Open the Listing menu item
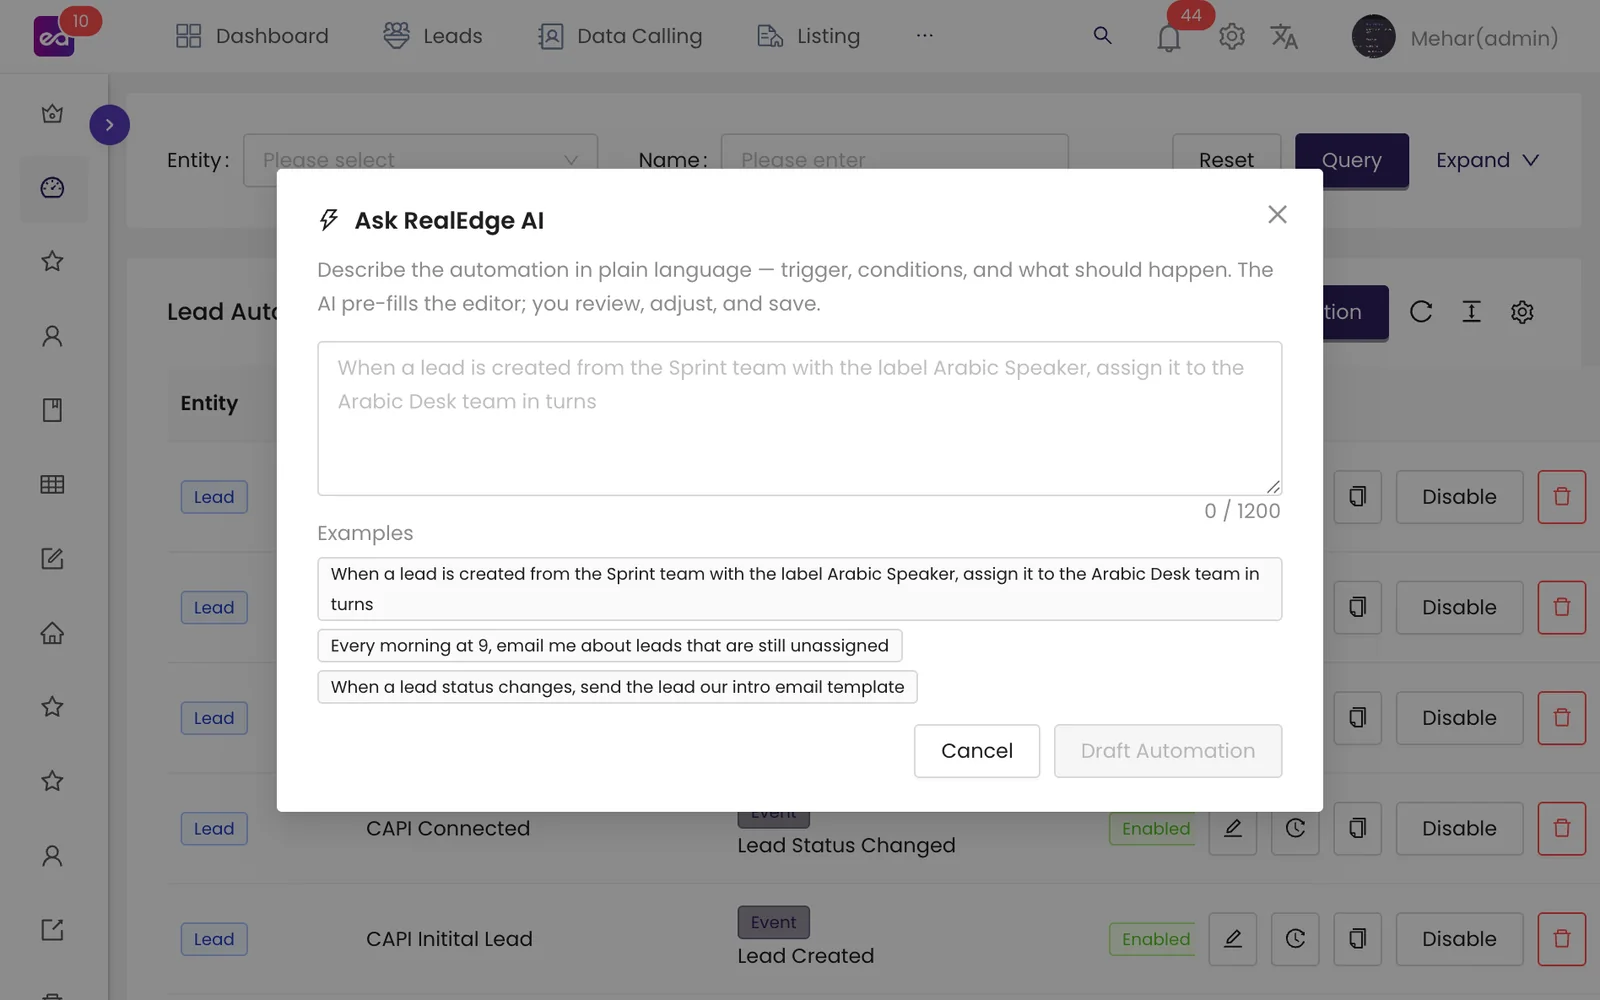 click(808, 36)
